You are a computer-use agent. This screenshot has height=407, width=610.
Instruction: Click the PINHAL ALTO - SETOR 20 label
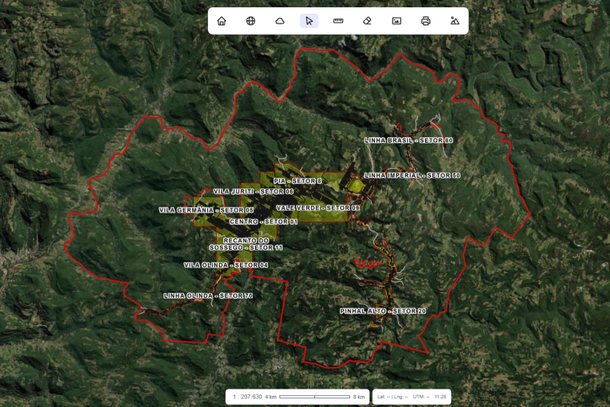(383, 311)
